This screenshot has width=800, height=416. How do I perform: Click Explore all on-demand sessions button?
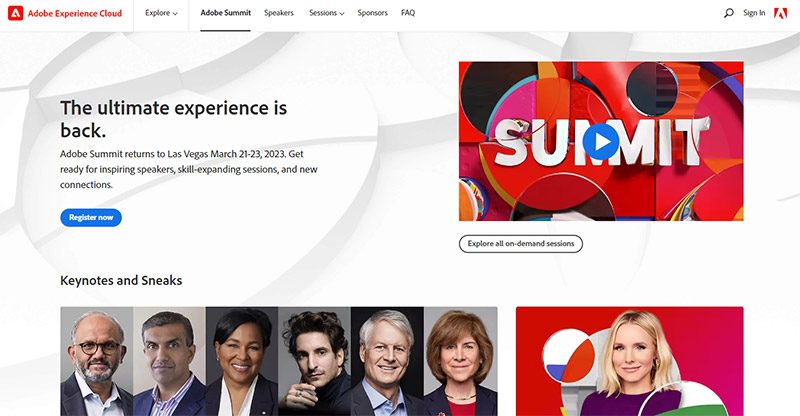point(521,243)
